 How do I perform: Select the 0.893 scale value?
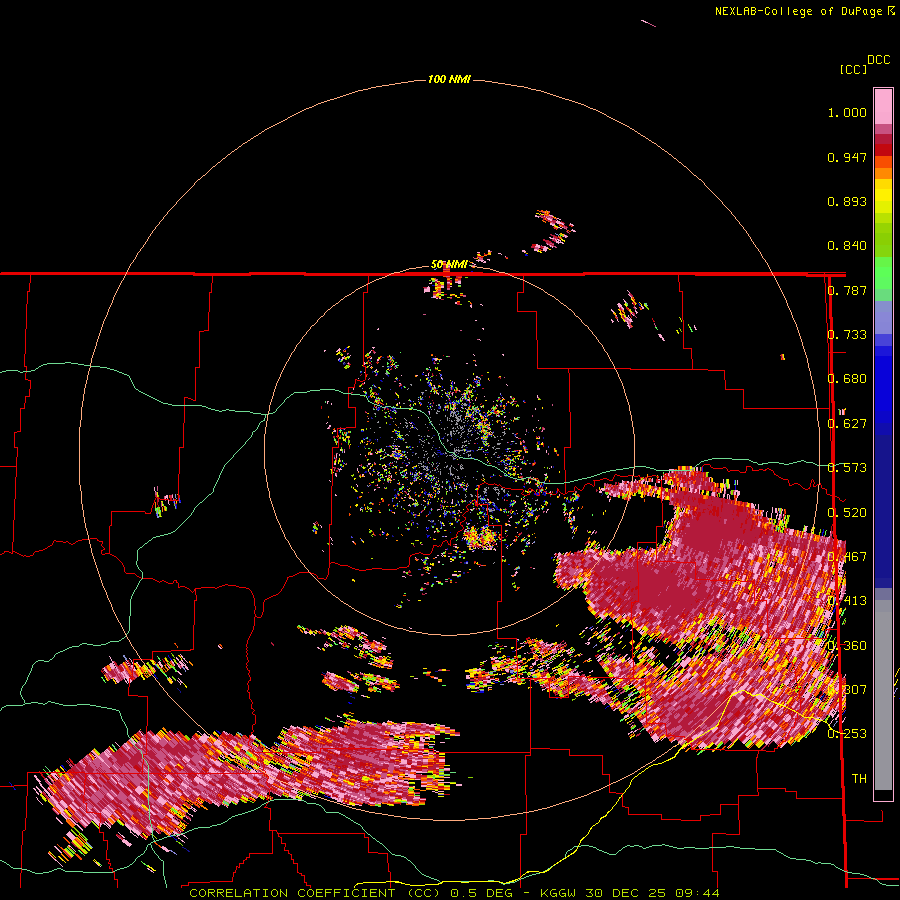coord(847,201)
